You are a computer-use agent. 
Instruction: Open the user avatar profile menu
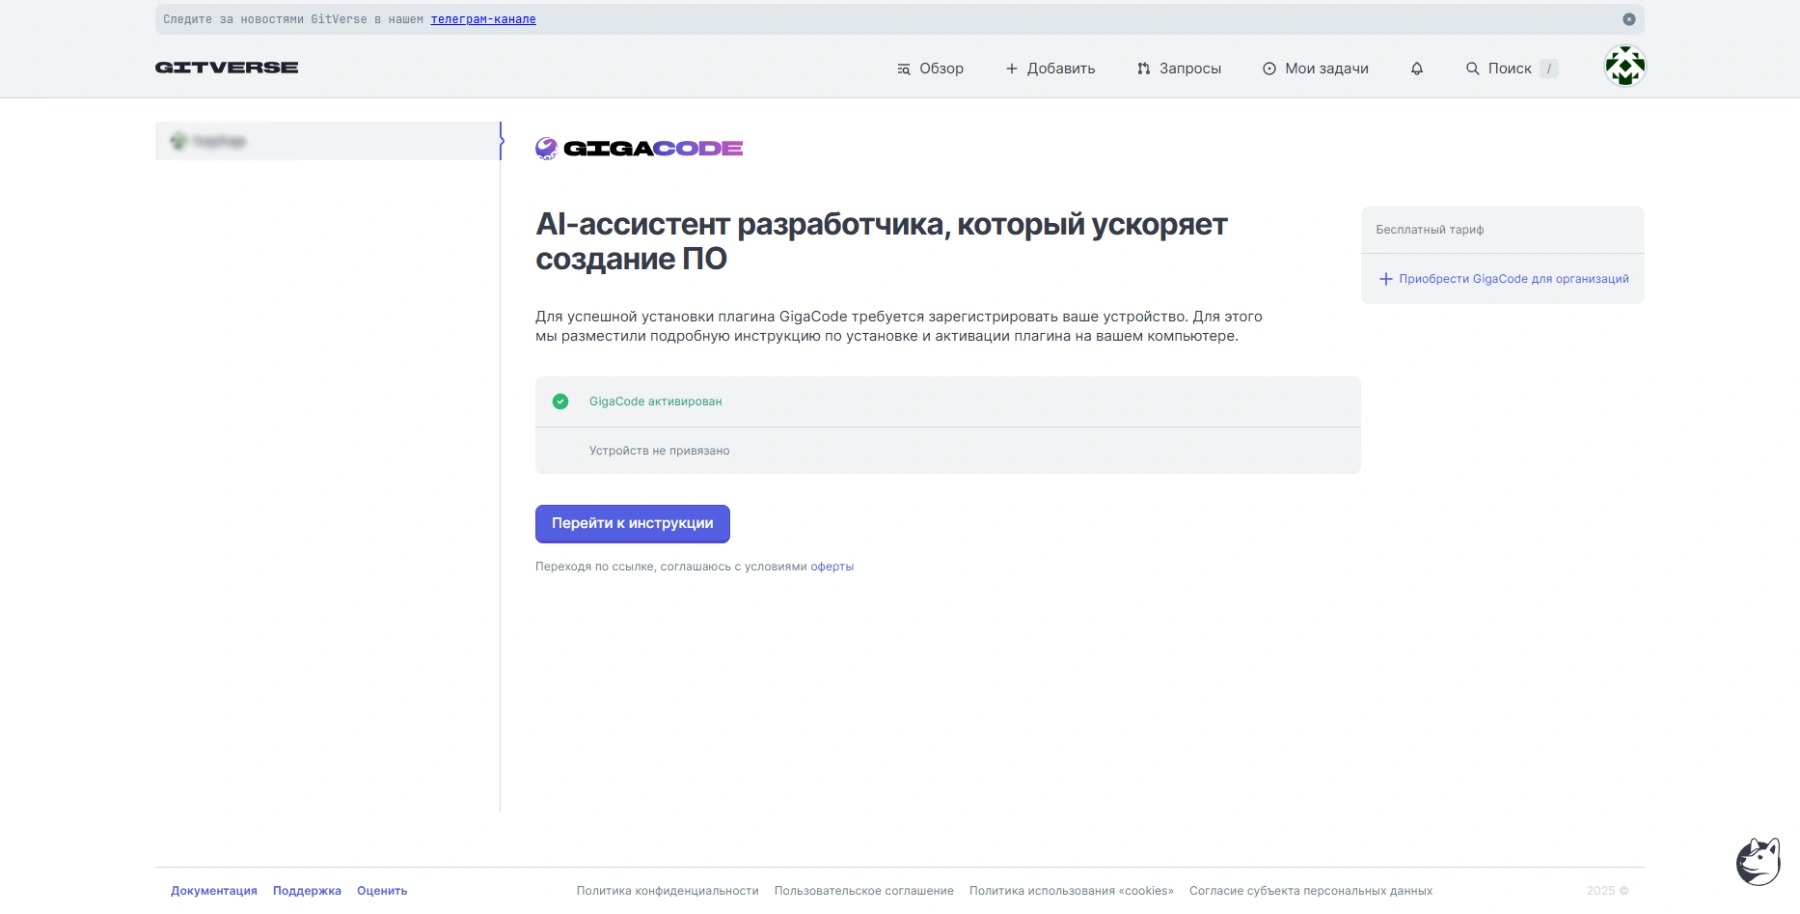(x=1624, y=67)
